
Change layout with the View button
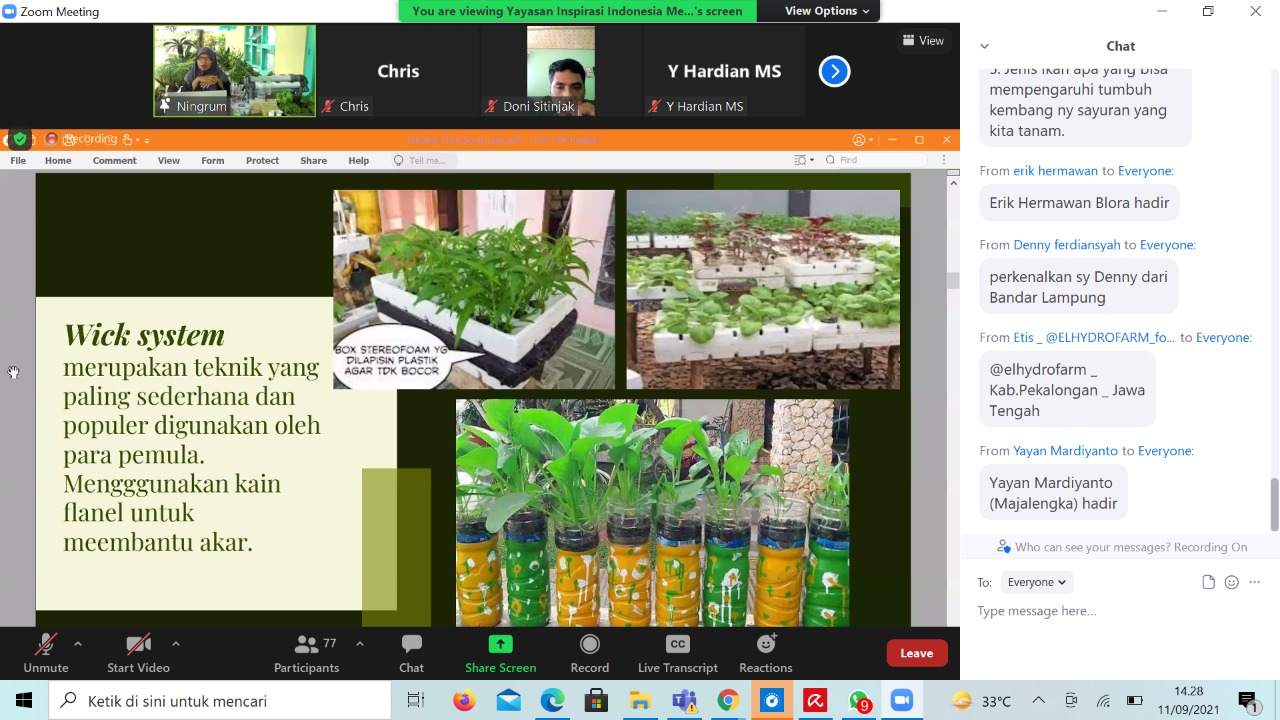(923, 41)
